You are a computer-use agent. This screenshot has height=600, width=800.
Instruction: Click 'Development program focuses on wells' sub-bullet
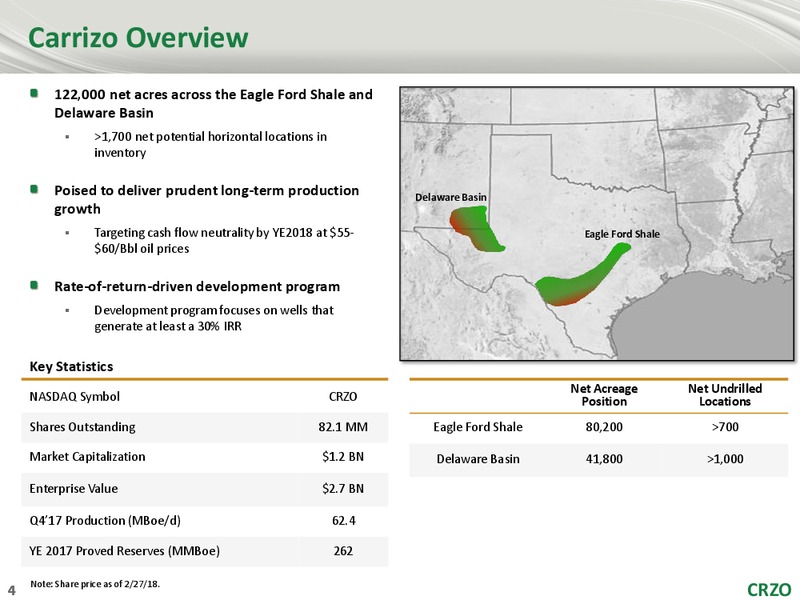point(214,318)
